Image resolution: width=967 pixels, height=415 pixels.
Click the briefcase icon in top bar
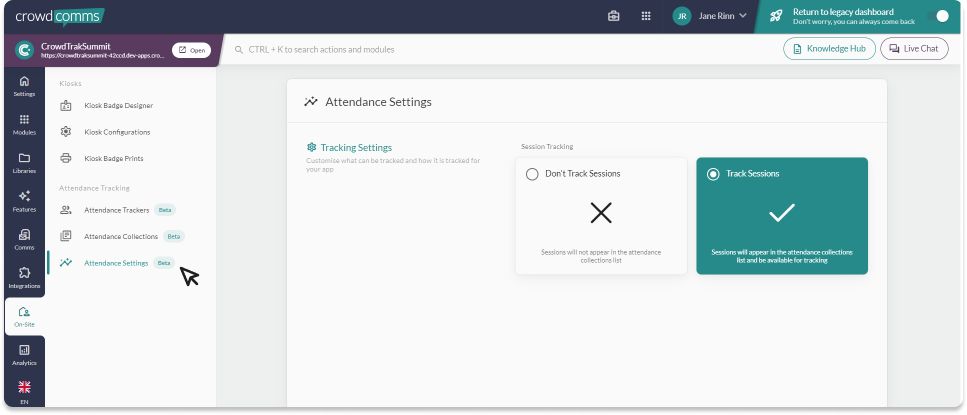point(614,16)
